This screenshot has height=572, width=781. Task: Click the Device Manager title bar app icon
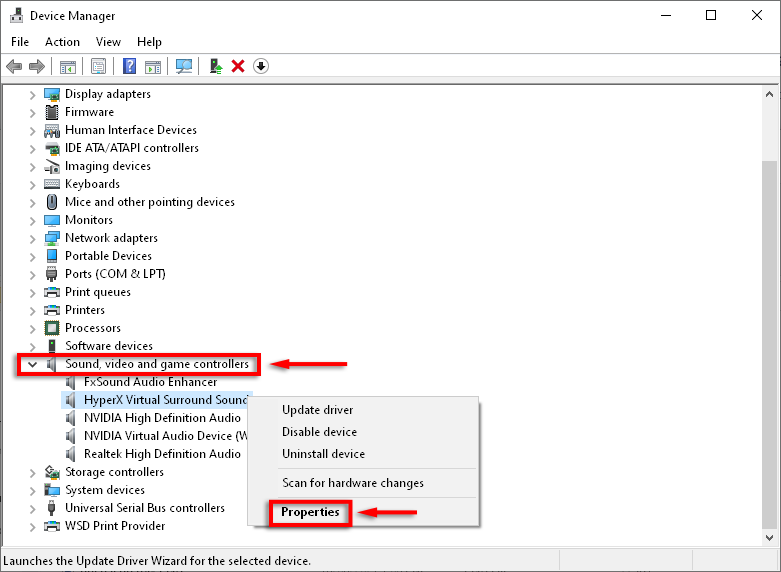[x=16, y=15]
